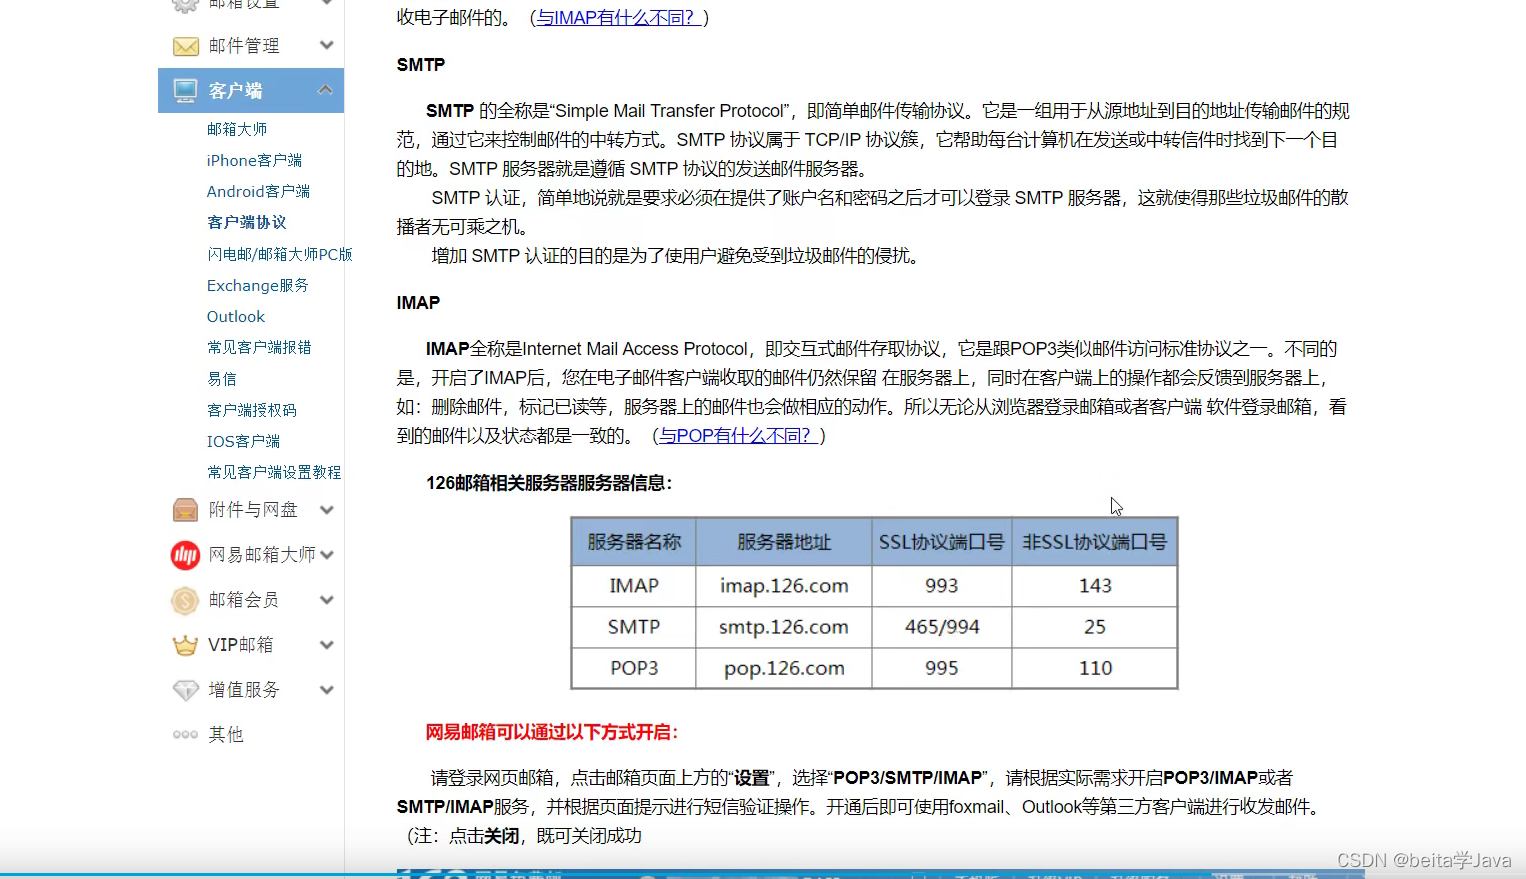
Task: Follow the 与POP有什么不同？ link
Action: coord(740,435)
